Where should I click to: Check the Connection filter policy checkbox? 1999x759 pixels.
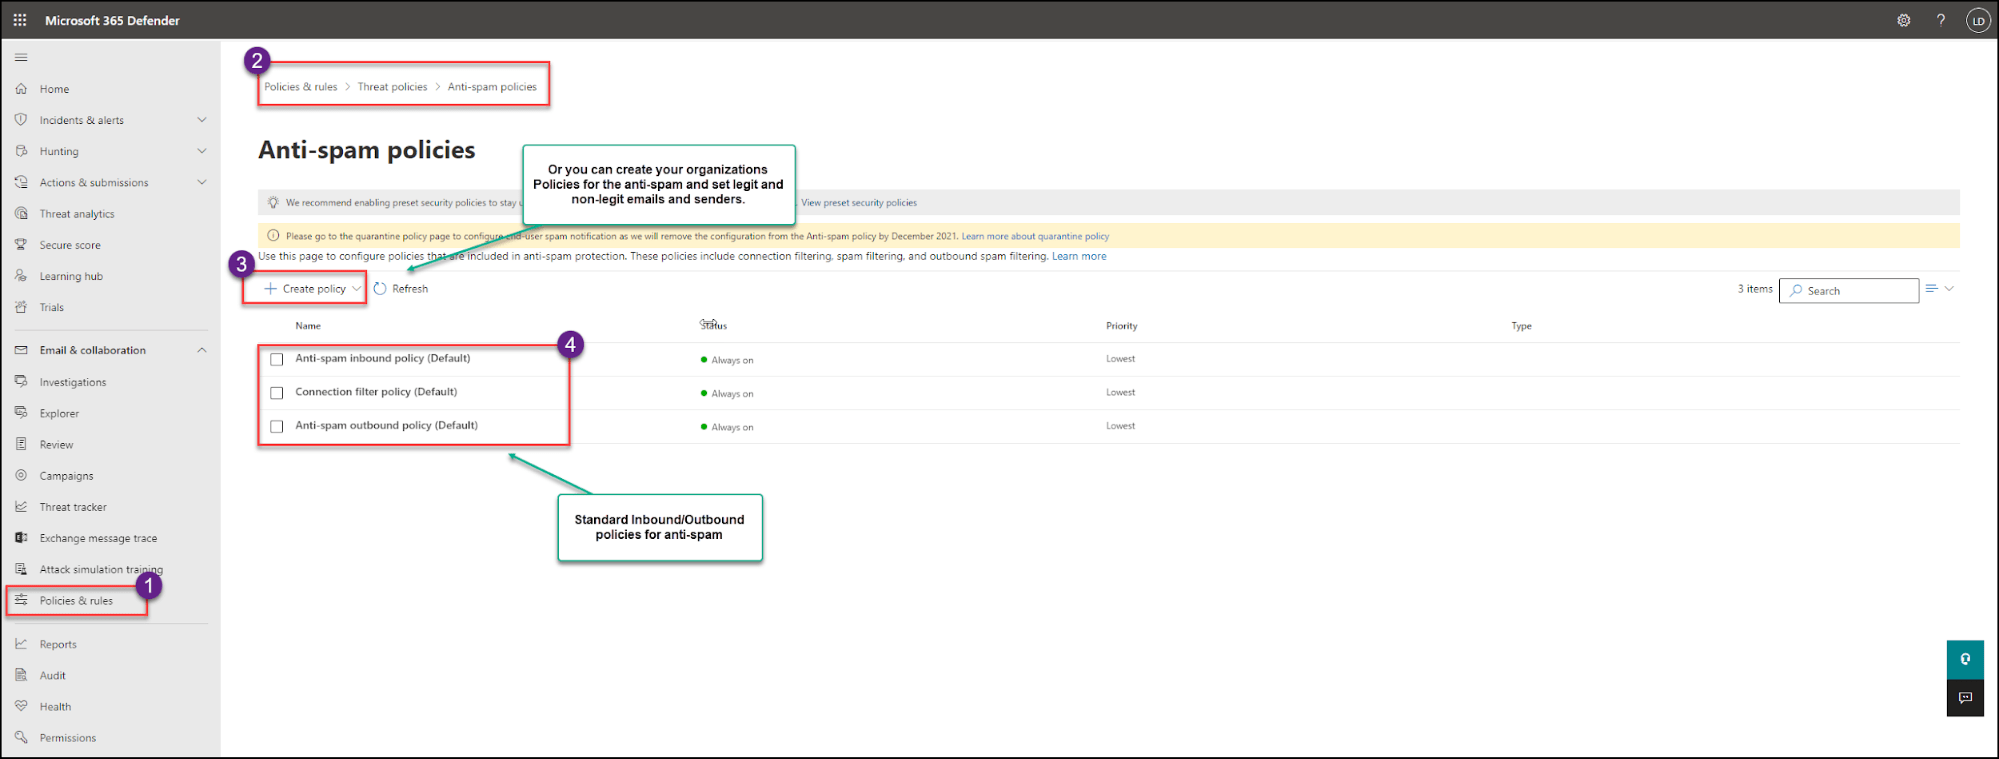277,393
